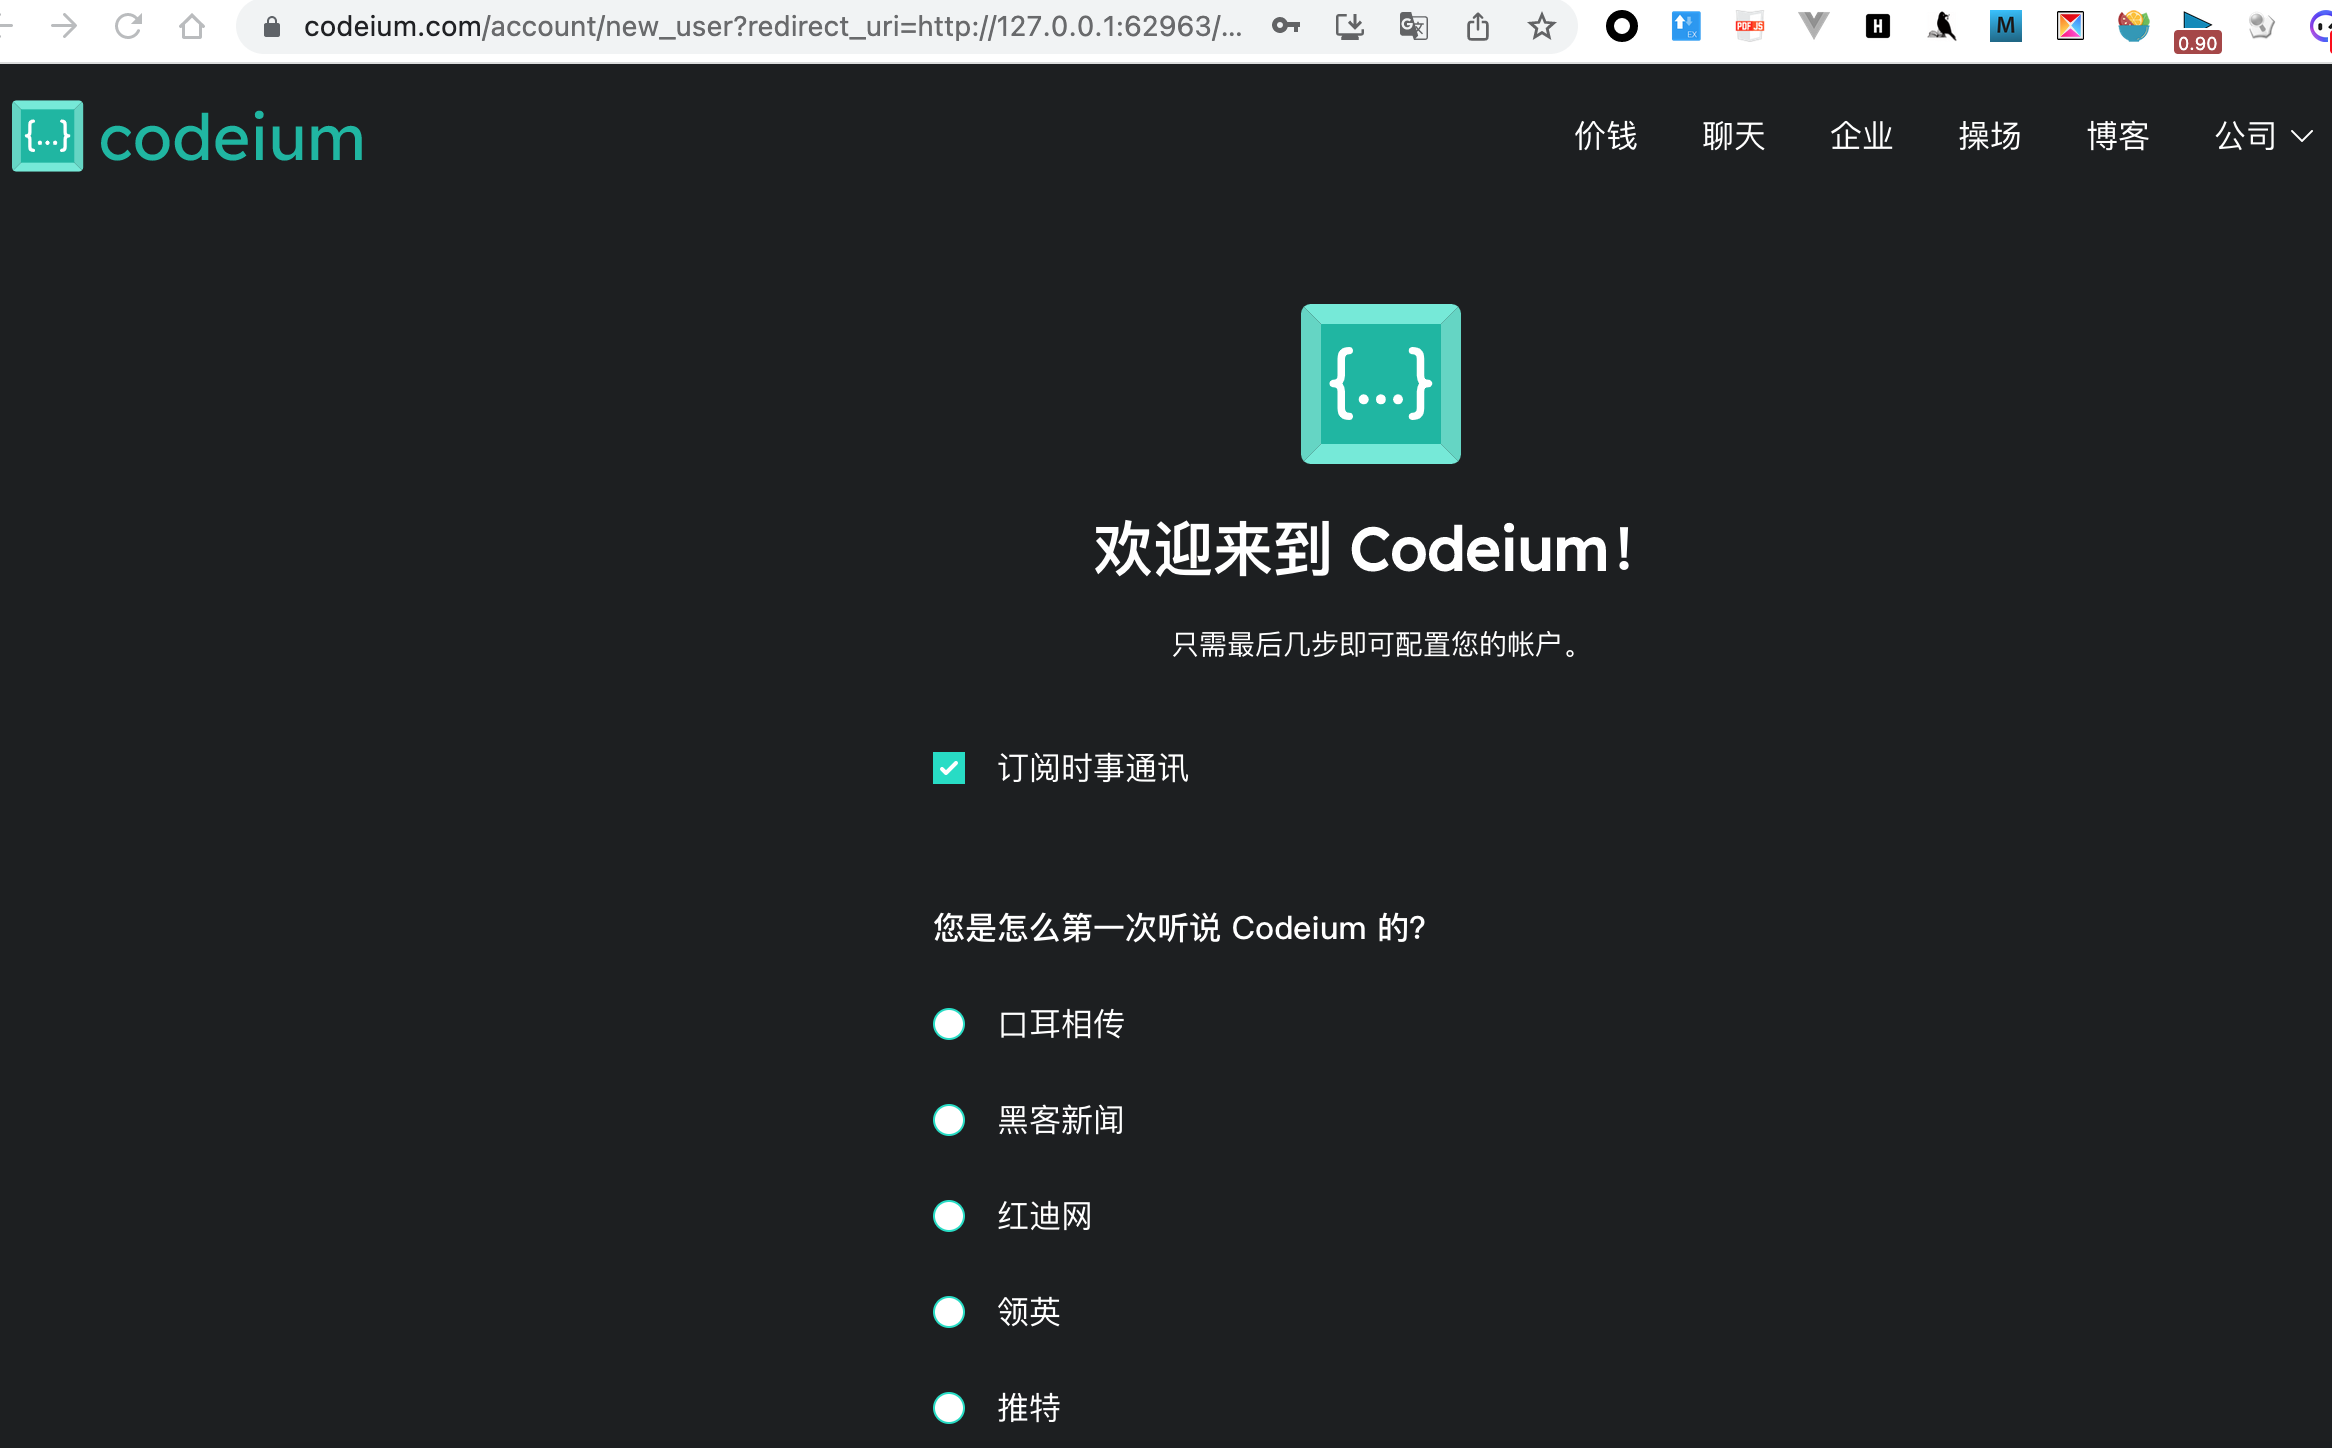Select the 红迪网 radio option
Image resolution: width=2332 pixels, height=1448 pixels.
click(x=949, y=1216)
